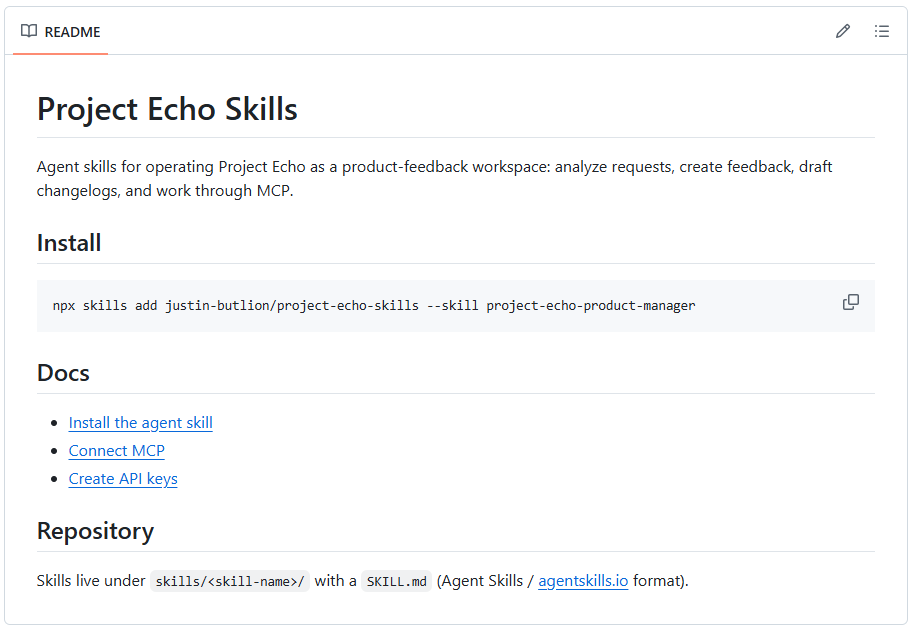Open the outline table of contents icon
Viewport: 914px width, 631px height.
pyautogui.click(x=881, y=31)
